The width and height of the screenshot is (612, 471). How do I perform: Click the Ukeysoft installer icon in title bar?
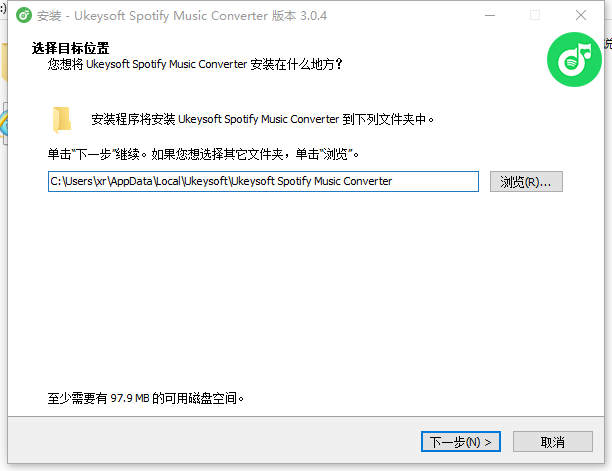point(24,16)
